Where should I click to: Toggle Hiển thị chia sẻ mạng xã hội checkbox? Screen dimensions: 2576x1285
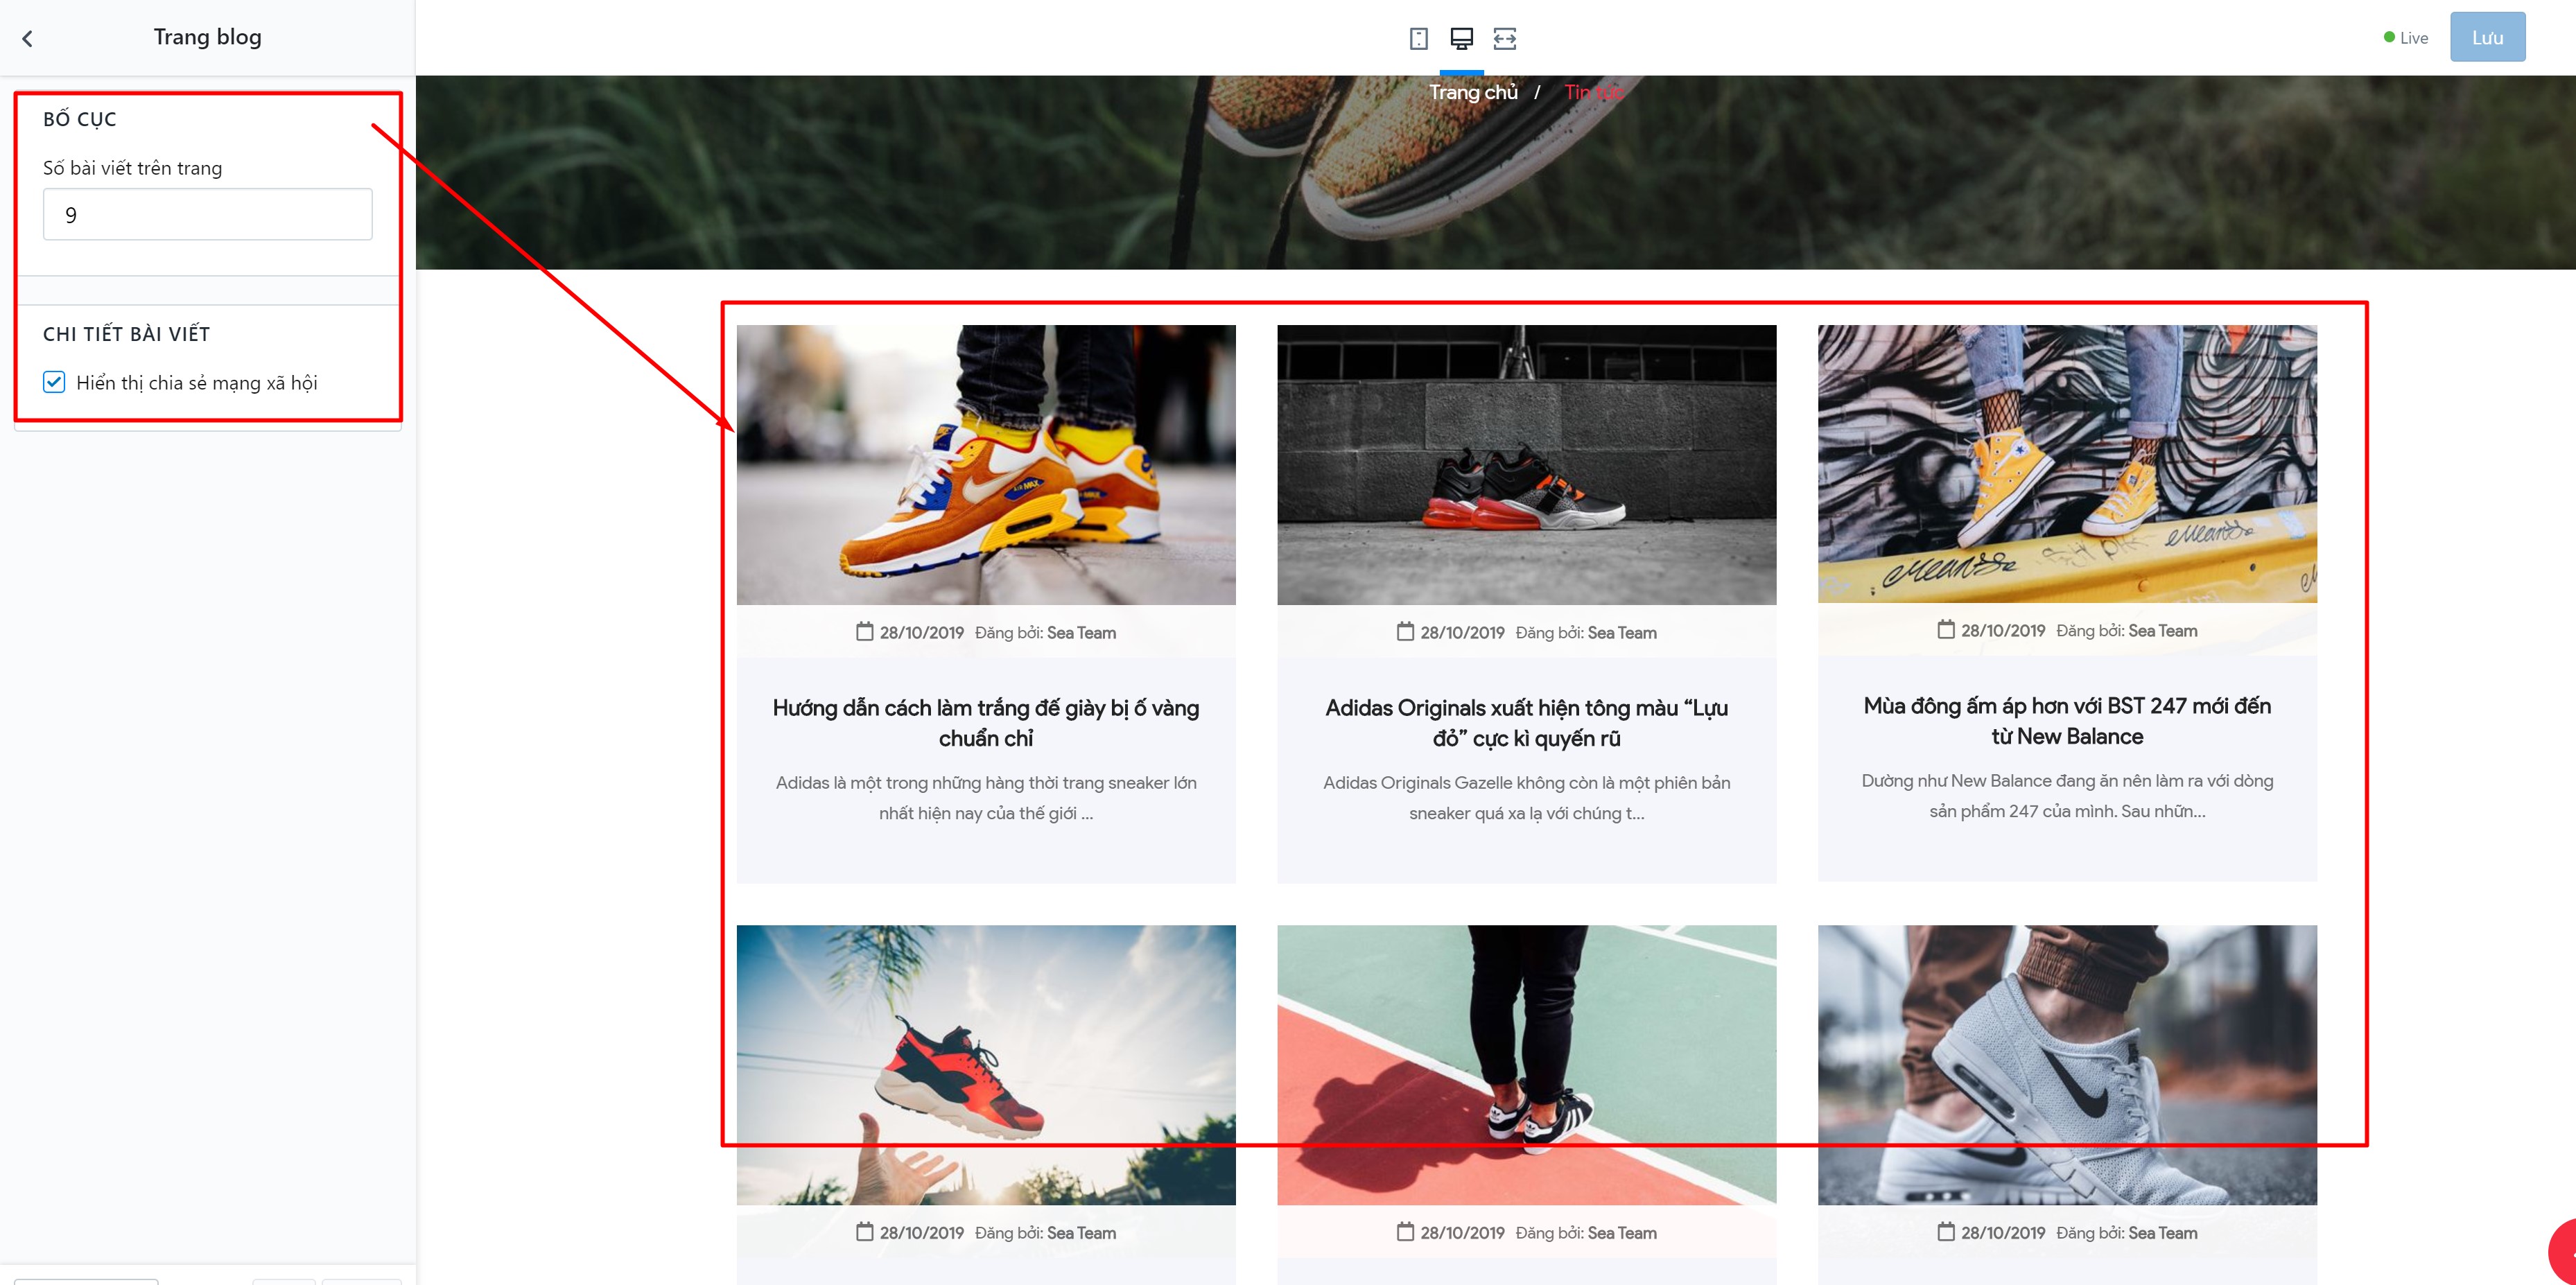54,382
